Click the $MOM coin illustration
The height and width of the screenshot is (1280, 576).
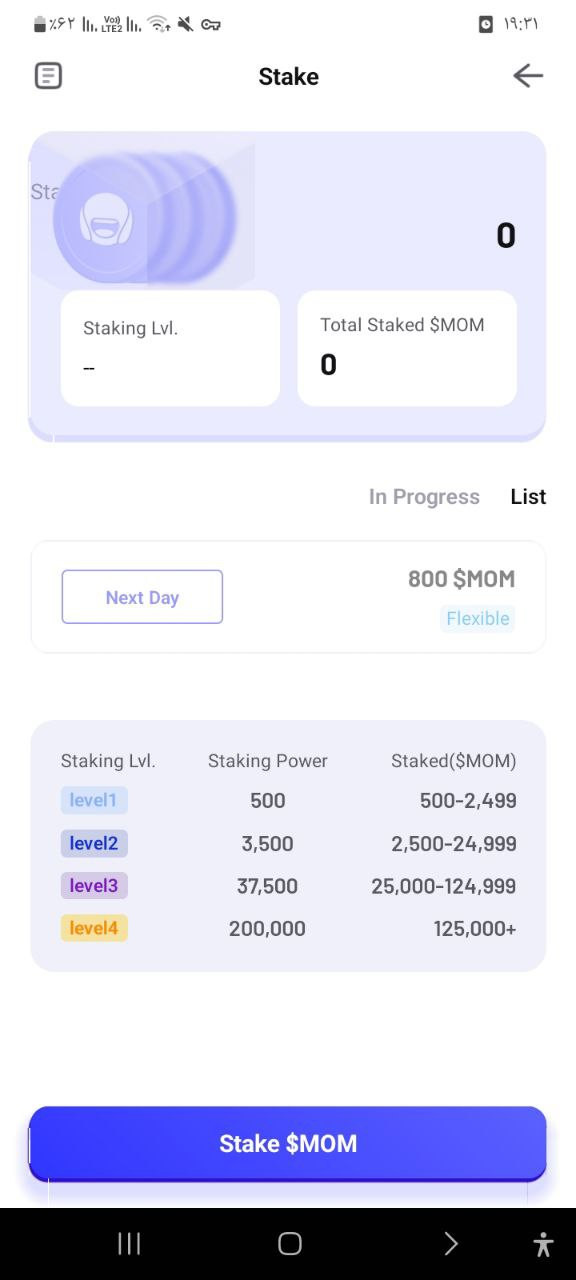(x=145, y=217)
